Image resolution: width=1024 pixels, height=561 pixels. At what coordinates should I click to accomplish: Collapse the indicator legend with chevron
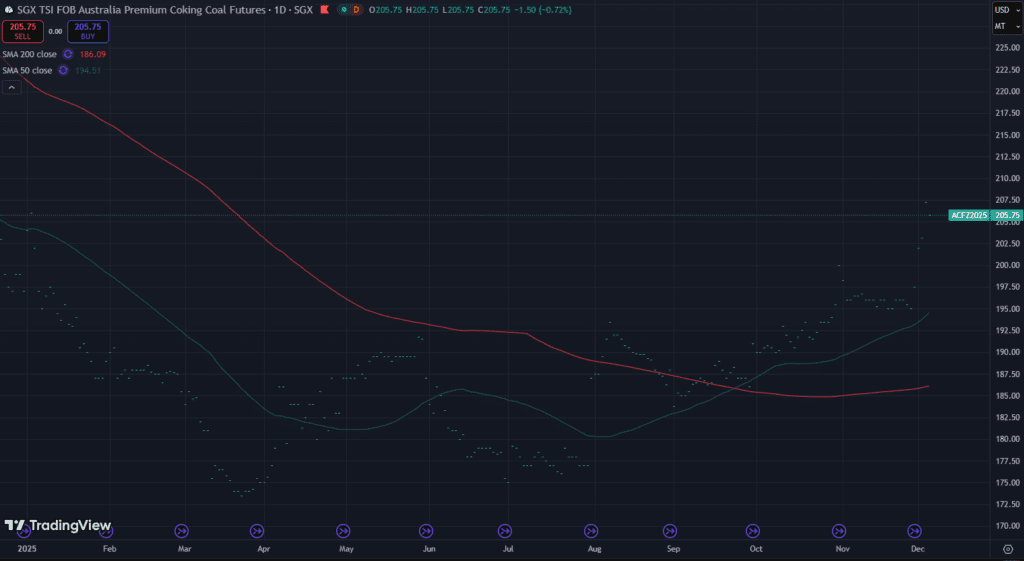click(x=11, y=88)
